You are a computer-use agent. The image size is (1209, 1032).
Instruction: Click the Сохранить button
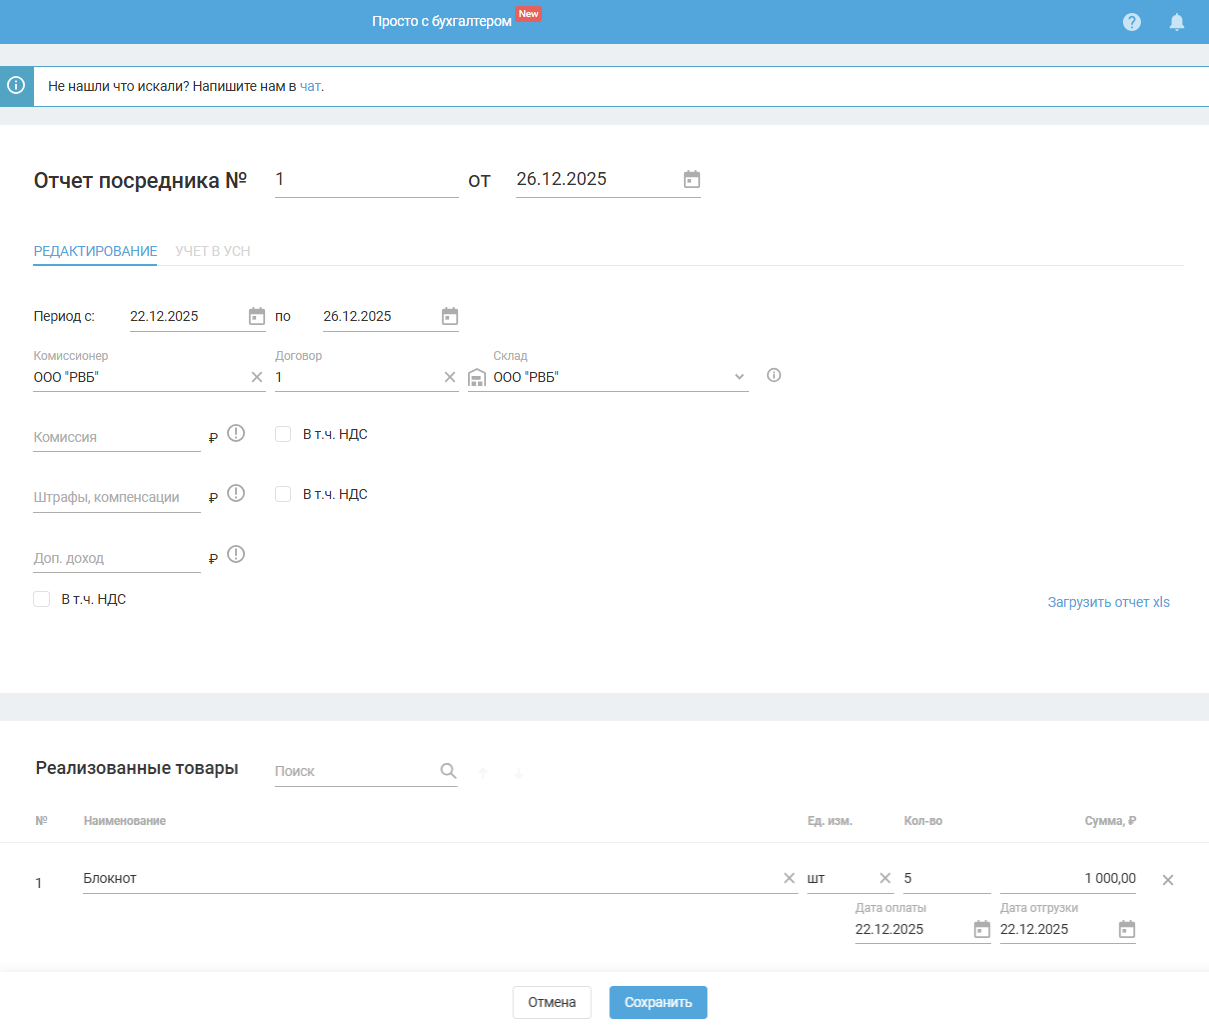tap(658, 1002)
